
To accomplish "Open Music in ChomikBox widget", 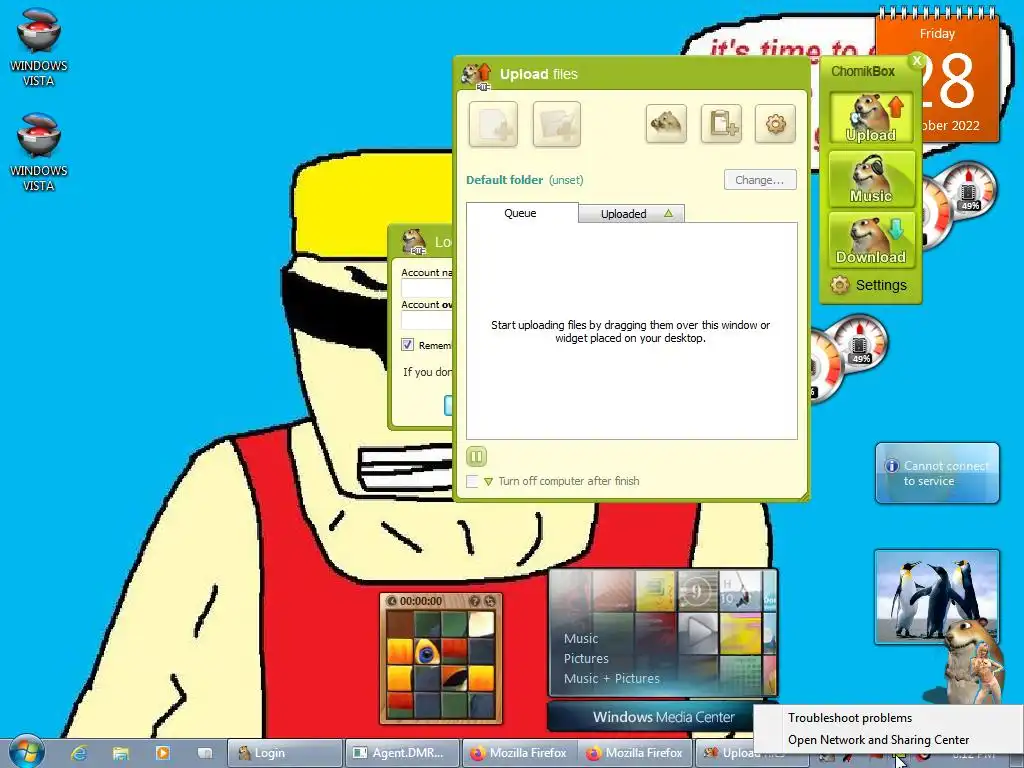I will coord(871,179).
